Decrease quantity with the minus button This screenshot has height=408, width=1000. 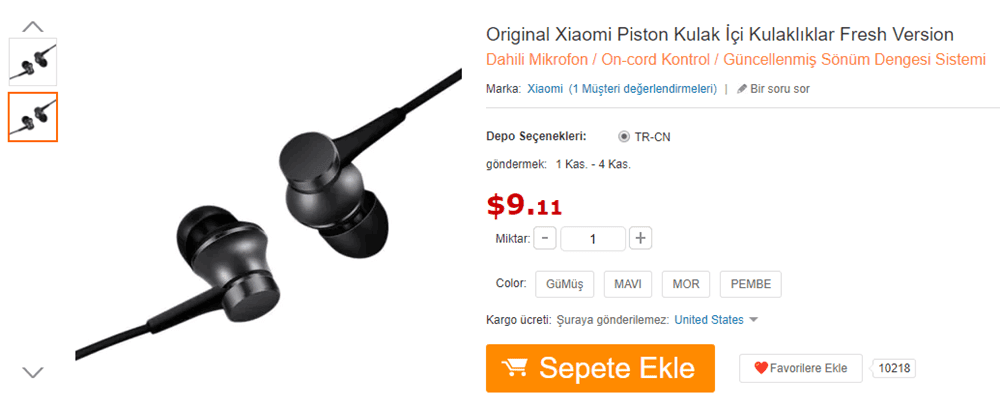click(x=545, y=238)
